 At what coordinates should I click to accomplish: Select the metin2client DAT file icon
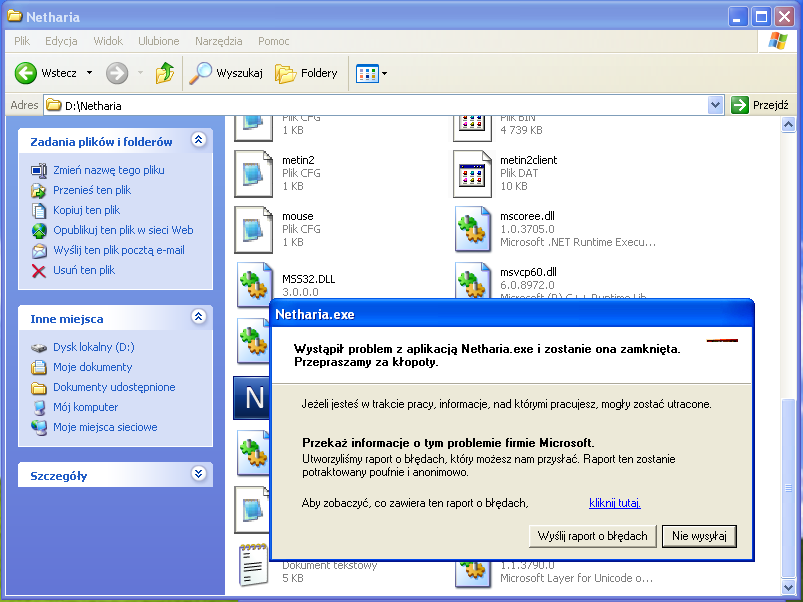point(472,174)
